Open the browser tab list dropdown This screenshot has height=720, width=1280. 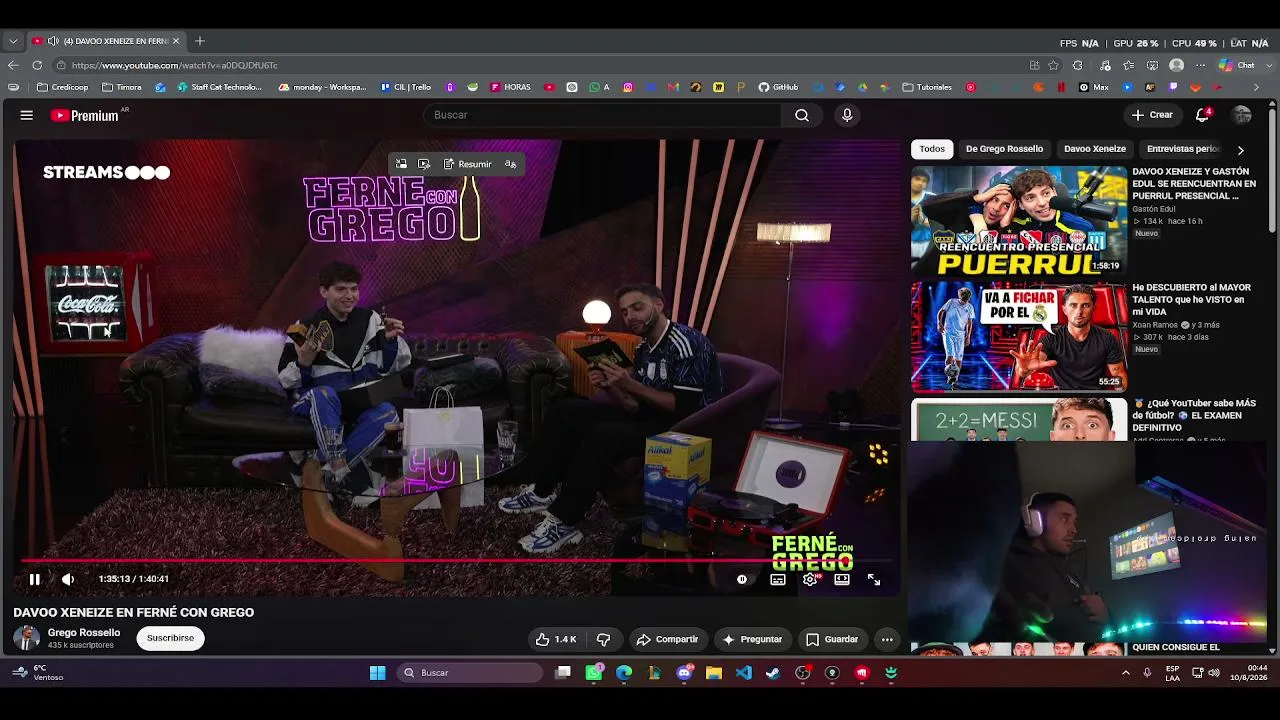tap(13, 41)
